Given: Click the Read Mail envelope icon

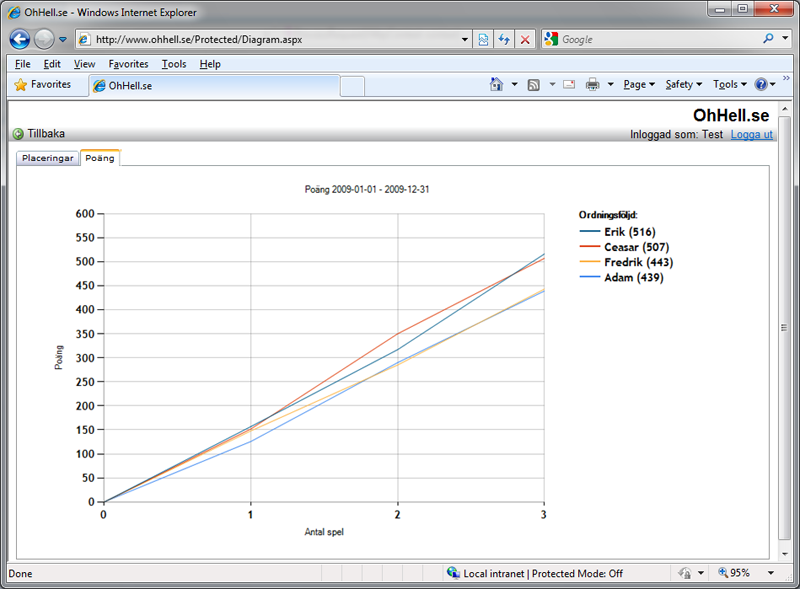Looking at the screenshot, I should (568, 85).
